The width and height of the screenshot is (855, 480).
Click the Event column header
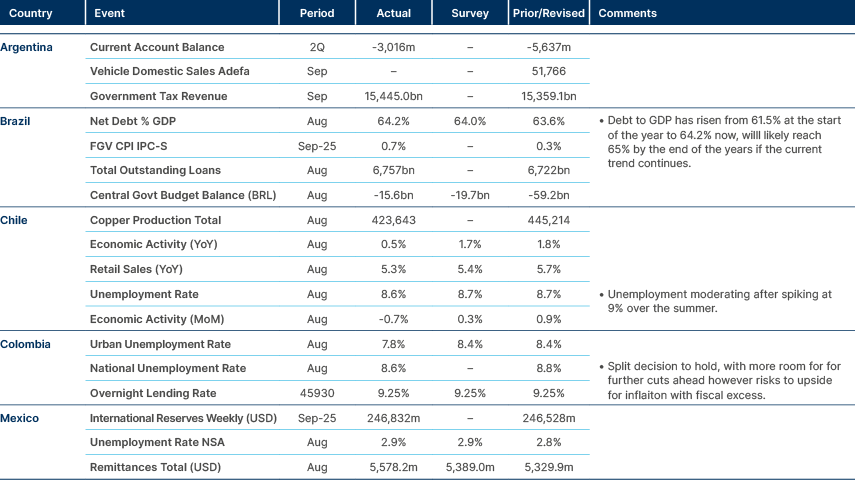click(108, 14)
